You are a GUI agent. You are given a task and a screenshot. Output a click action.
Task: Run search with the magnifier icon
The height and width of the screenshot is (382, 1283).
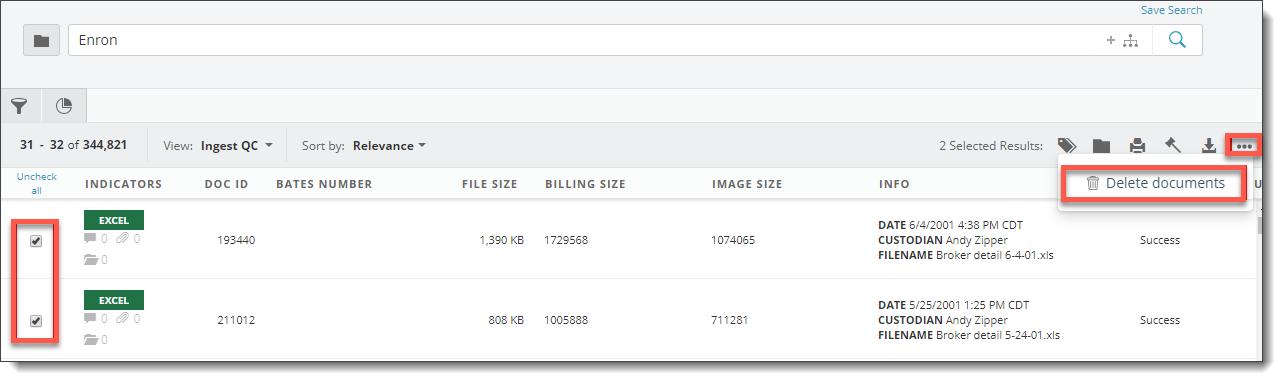(1177, 40)
